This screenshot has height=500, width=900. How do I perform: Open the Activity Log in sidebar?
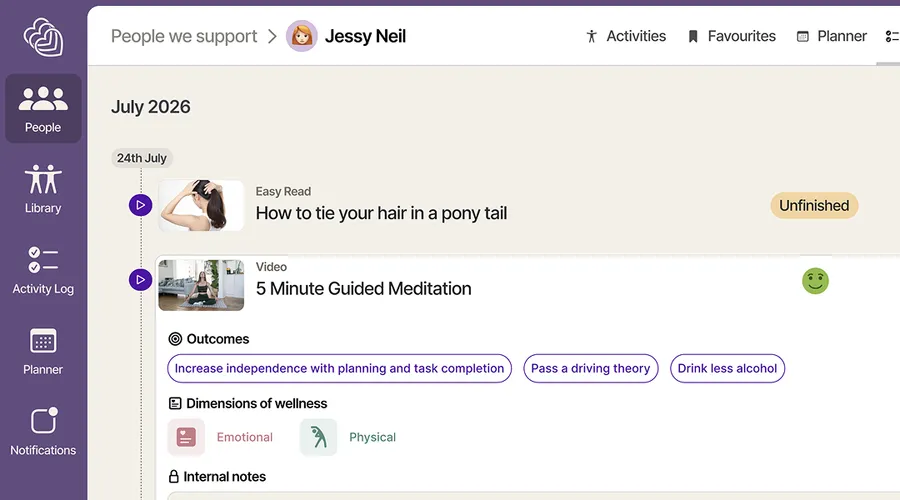tap(43, 270)
